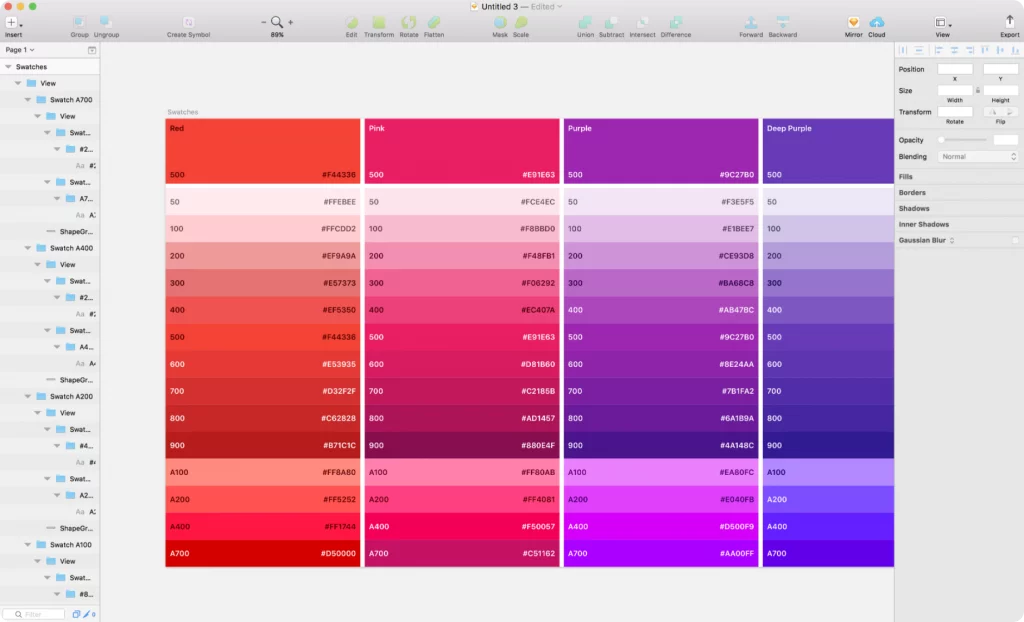The height and width of the screenshot is (622, 1024).
Task: Select the Pink A400 #F50057 swatch
Action: pyautogui.click(x=462, y=527)
